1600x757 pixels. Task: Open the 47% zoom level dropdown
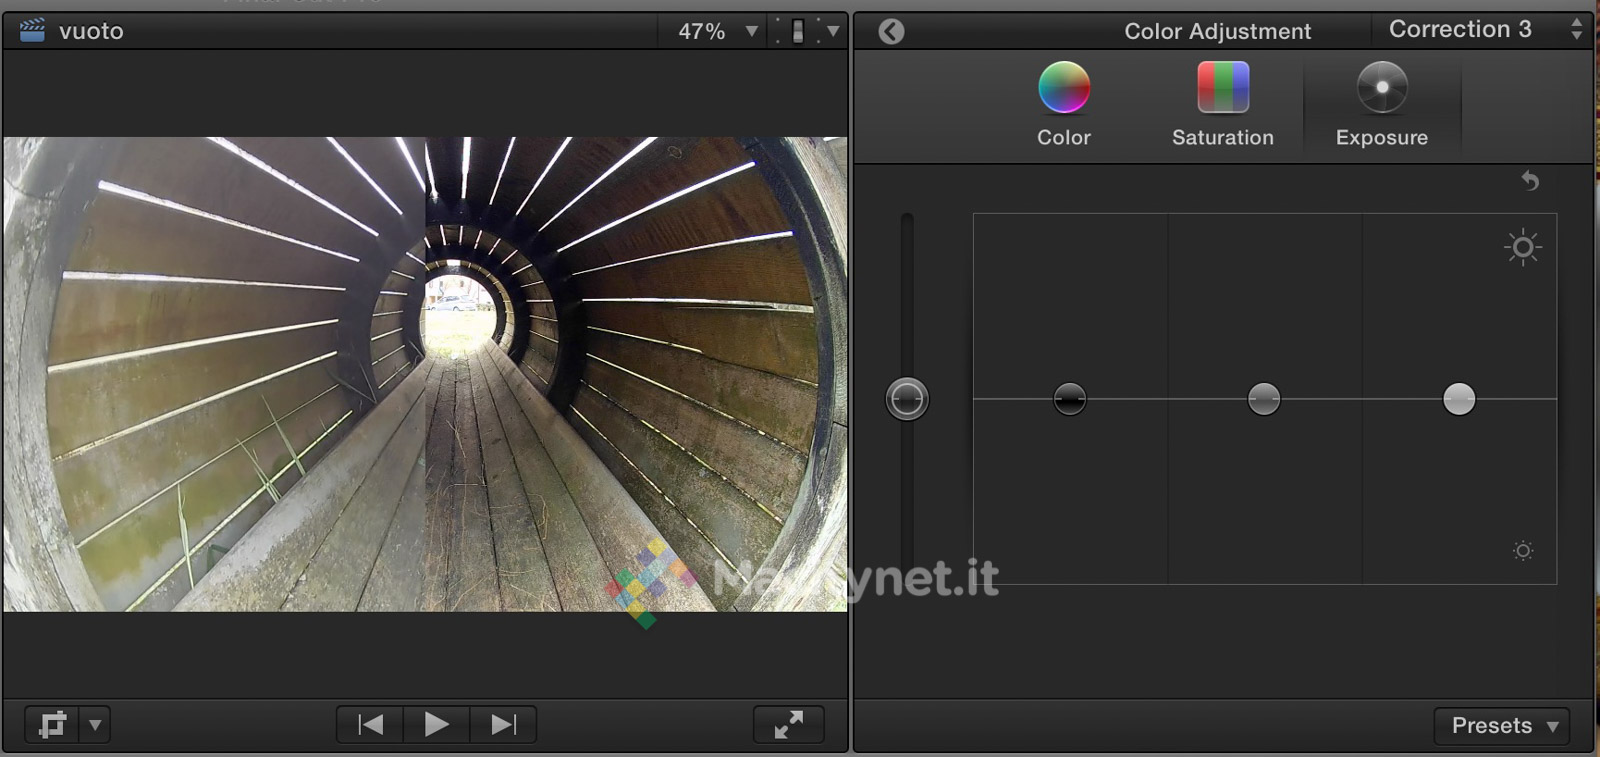pos(716,32)
